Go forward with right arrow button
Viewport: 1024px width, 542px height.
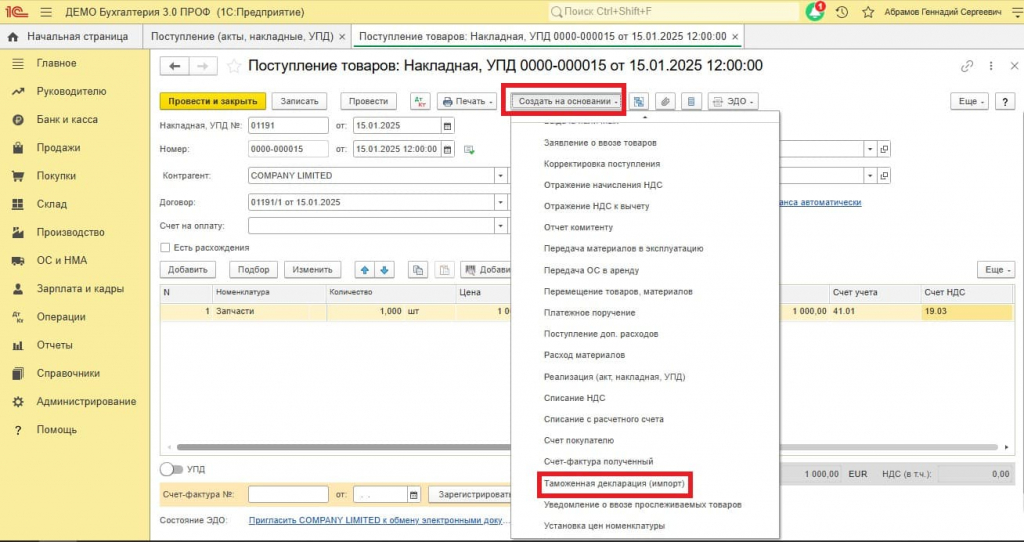(202, 66)
